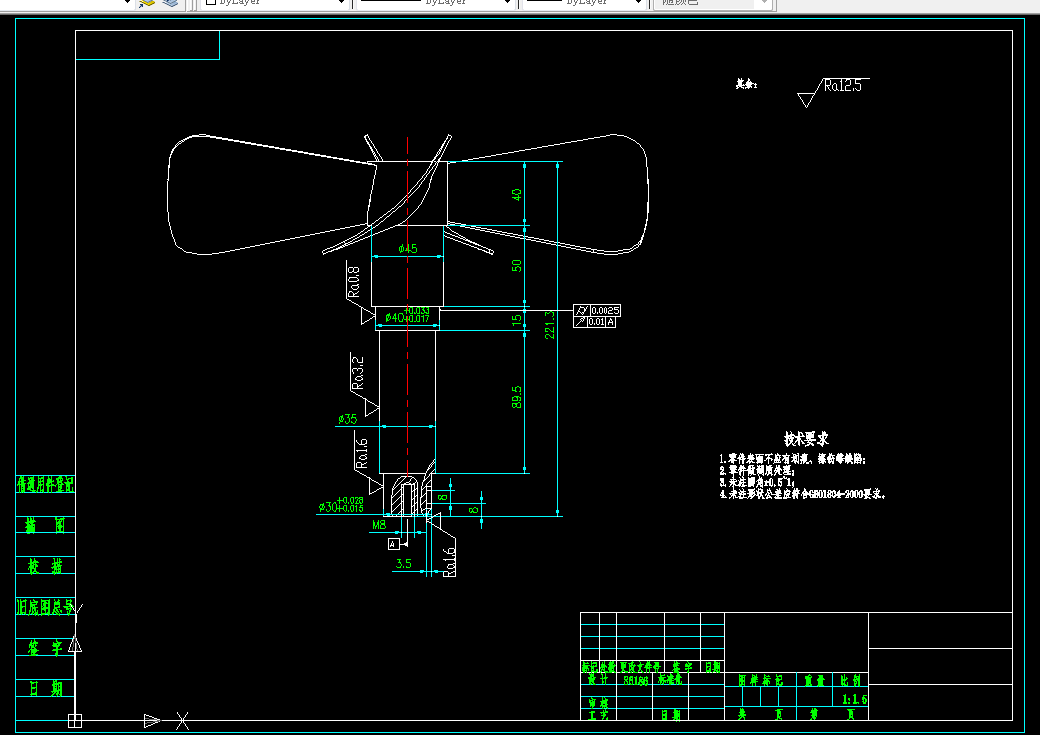Select the runout tolerance frame 0.01 A

tap(595, 322)
